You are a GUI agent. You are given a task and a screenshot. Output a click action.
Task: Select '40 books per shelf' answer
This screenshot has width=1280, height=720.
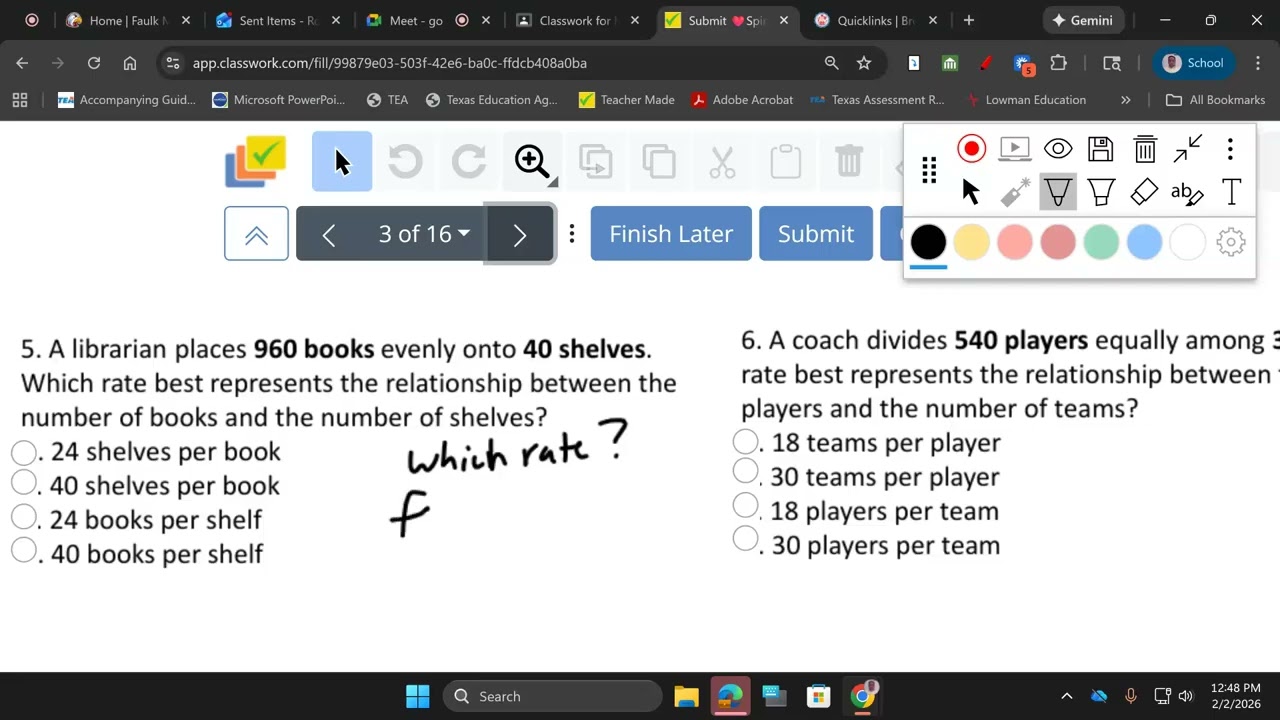coord(24,550)
